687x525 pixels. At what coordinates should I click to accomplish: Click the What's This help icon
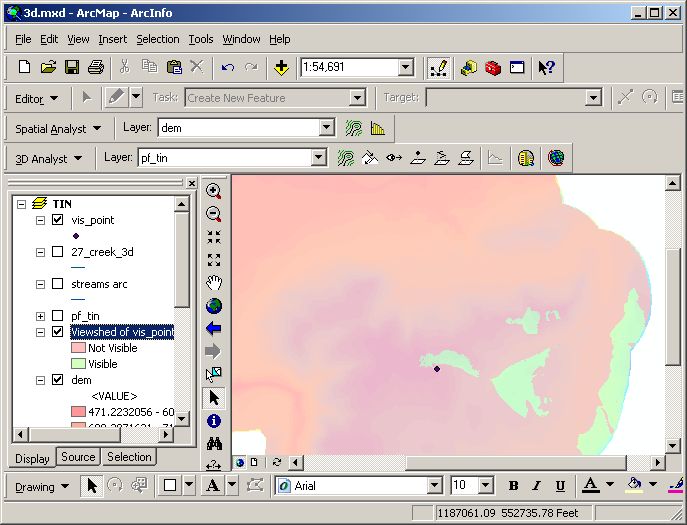pos(546,67)
